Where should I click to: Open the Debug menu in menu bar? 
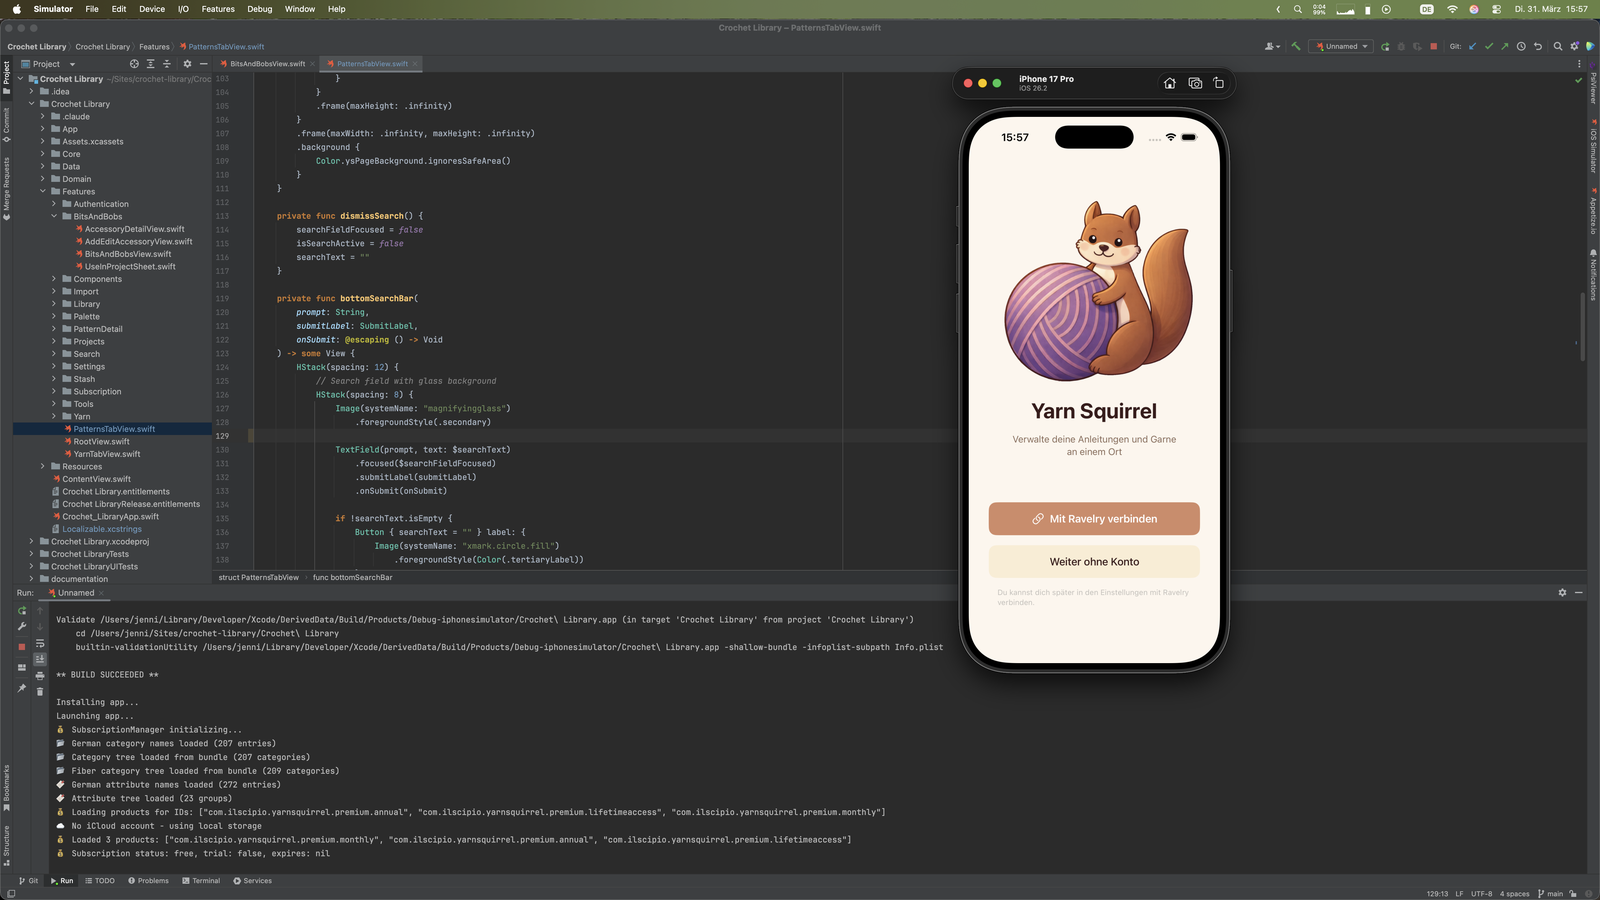pos(260,9)
